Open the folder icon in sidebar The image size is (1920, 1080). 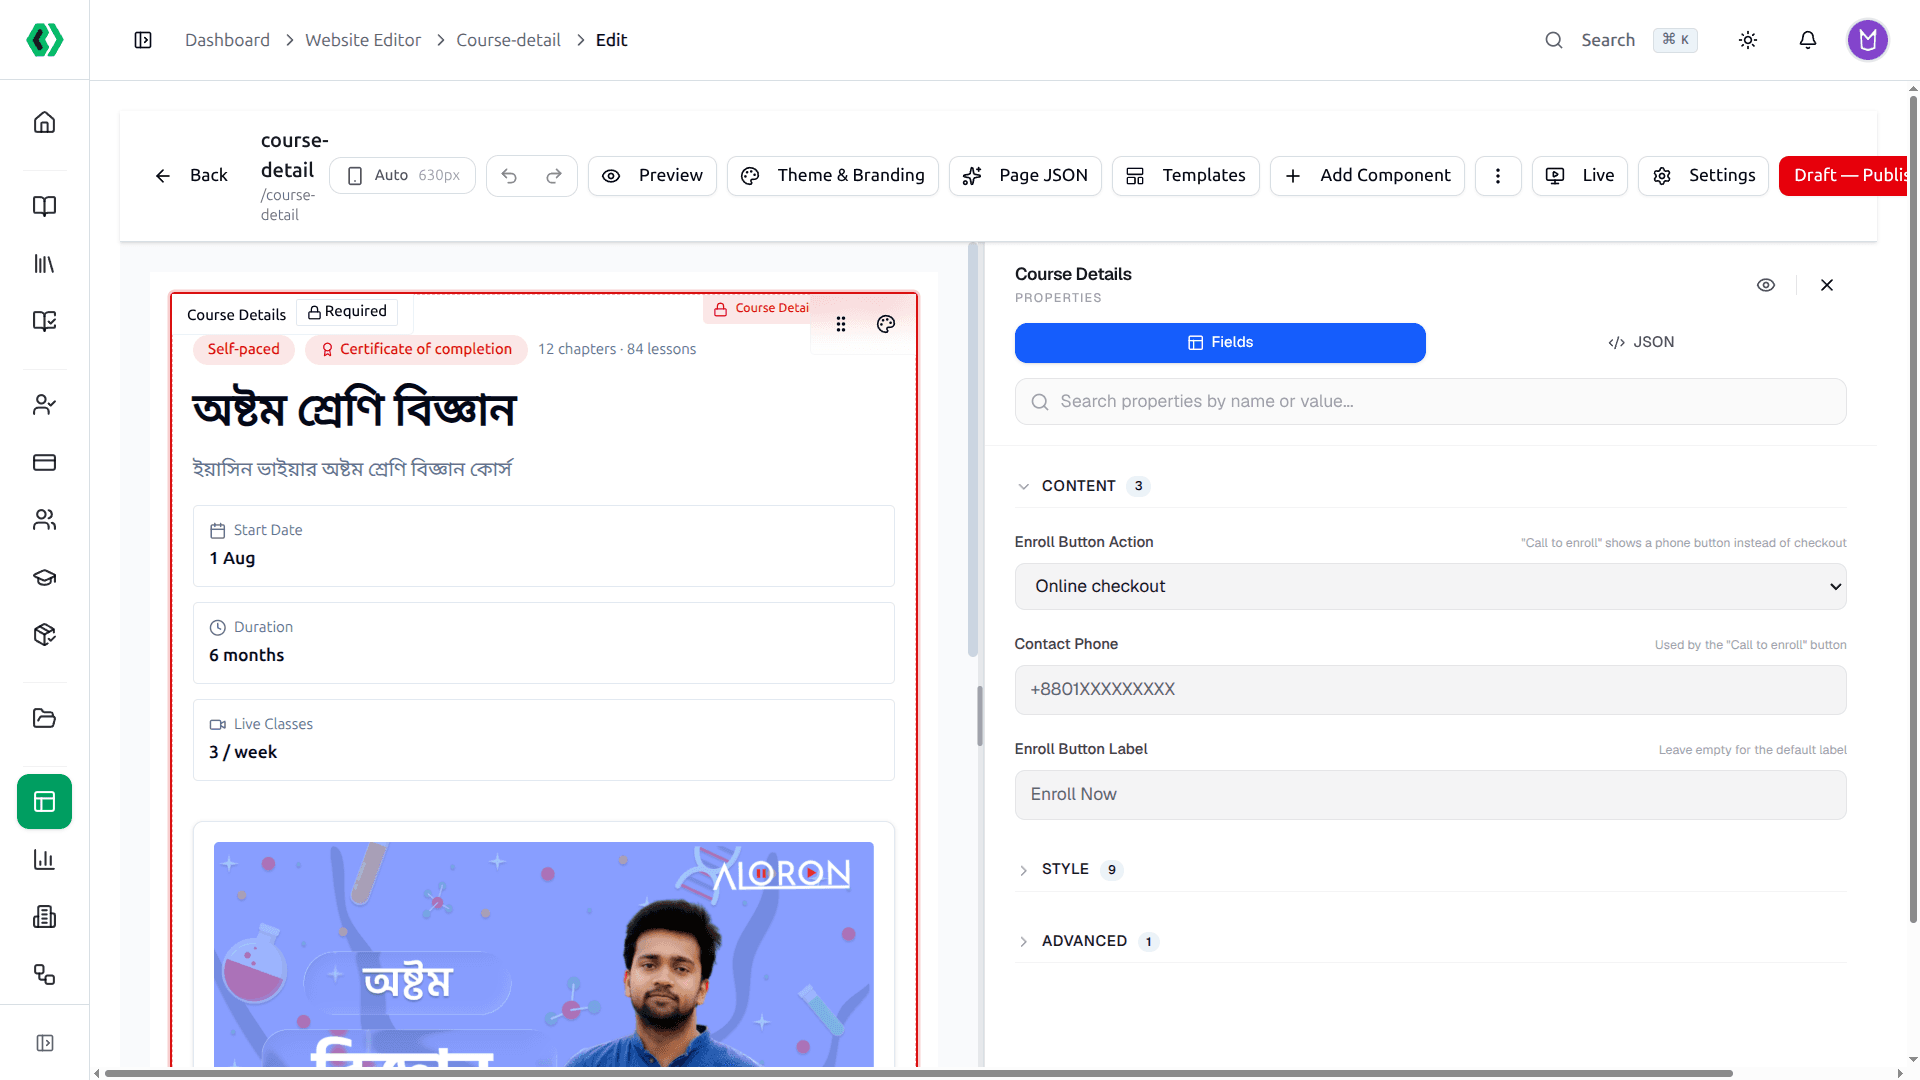tap(44, 718)
